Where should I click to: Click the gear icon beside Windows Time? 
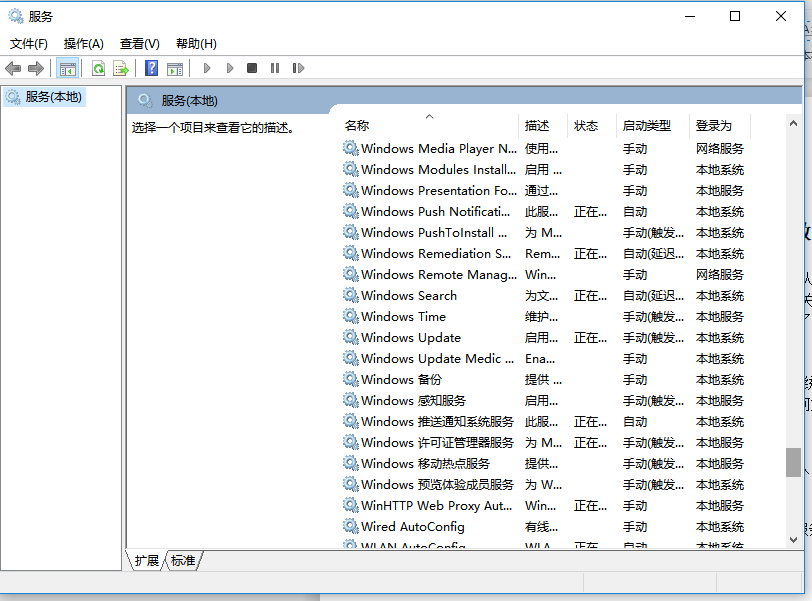[351, 316]
